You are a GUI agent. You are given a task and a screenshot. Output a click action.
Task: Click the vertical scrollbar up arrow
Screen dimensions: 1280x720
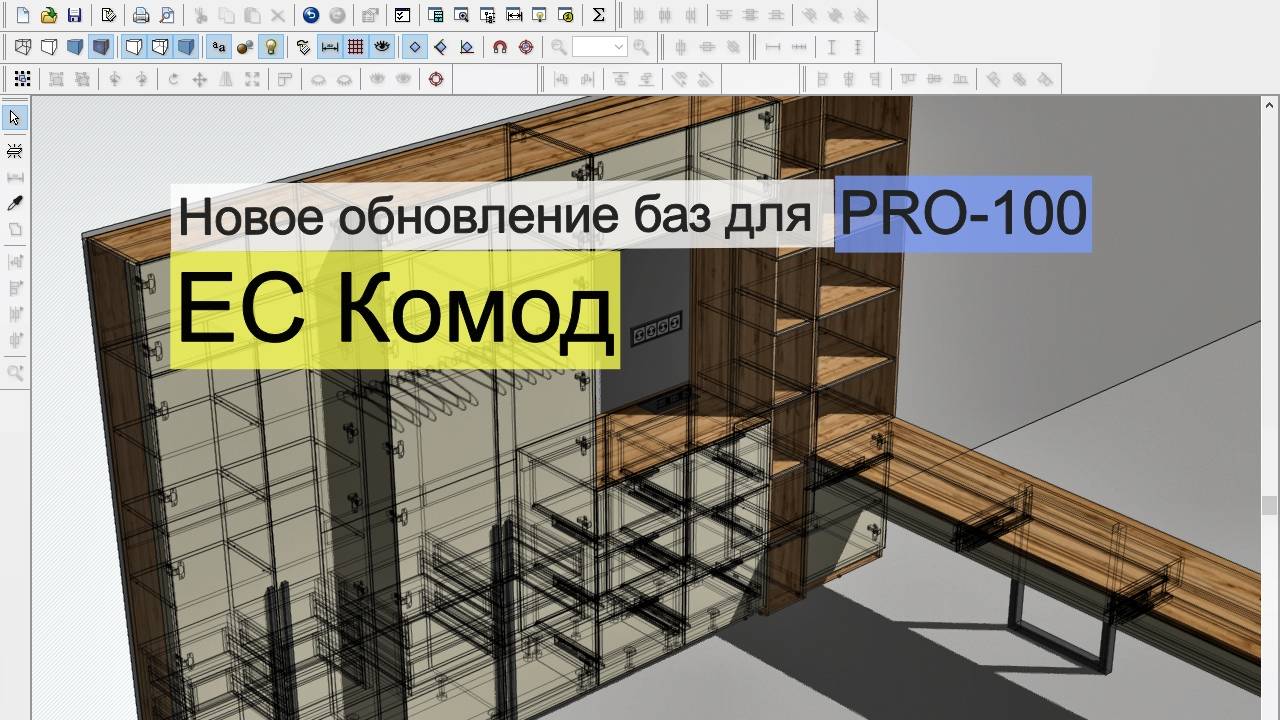coord(1270,105)
